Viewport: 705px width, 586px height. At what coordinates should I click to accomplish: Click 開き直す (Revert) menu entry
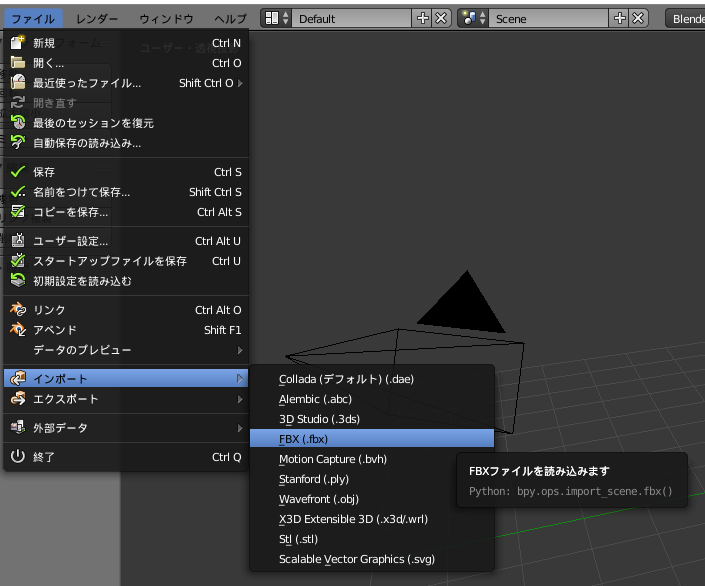point(126,103)
